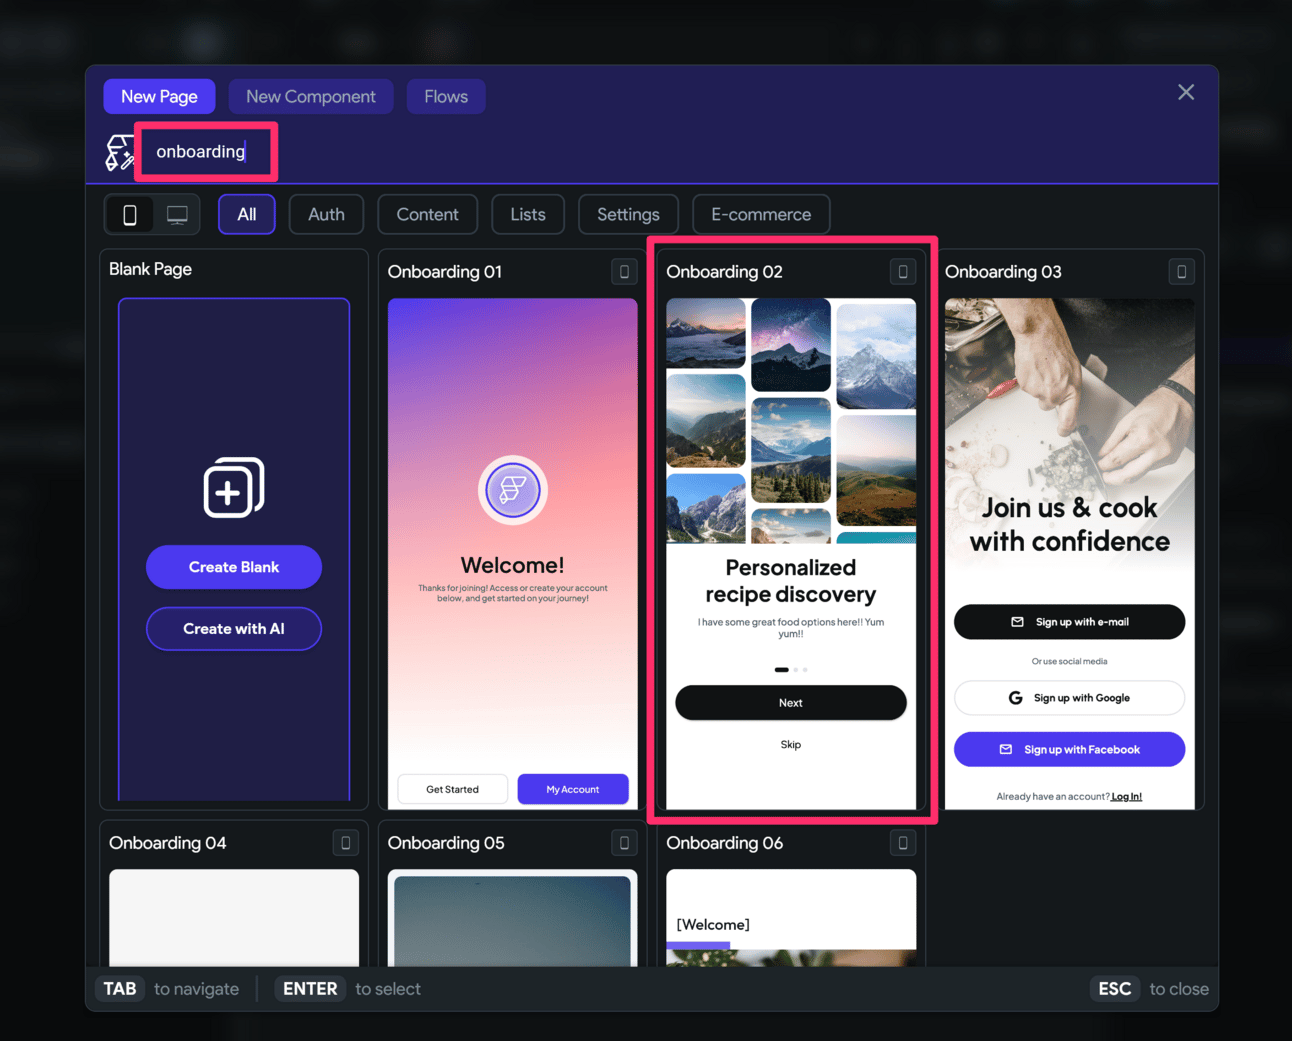Open the New Component tab
Screen dimensions: 1292x1041
pyautogui.click(x=311, y=96)
